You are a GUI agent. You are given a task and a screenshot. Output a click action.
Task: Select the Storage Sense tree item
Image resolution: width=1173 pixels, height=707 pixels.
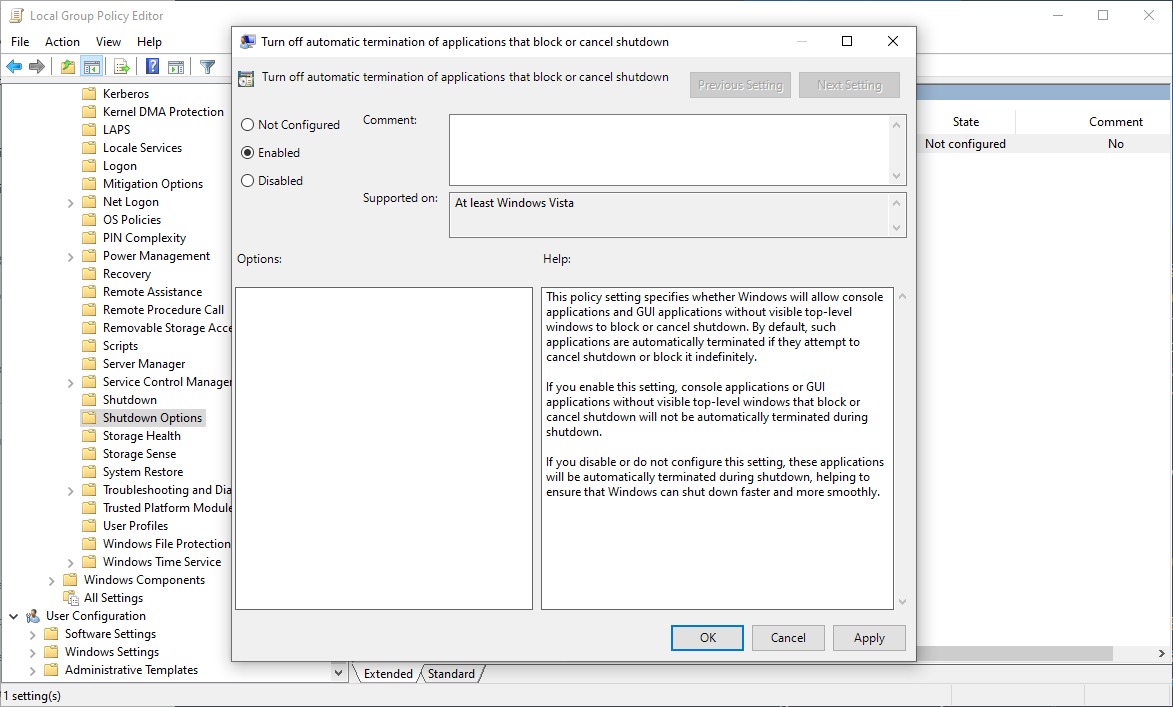139,454
